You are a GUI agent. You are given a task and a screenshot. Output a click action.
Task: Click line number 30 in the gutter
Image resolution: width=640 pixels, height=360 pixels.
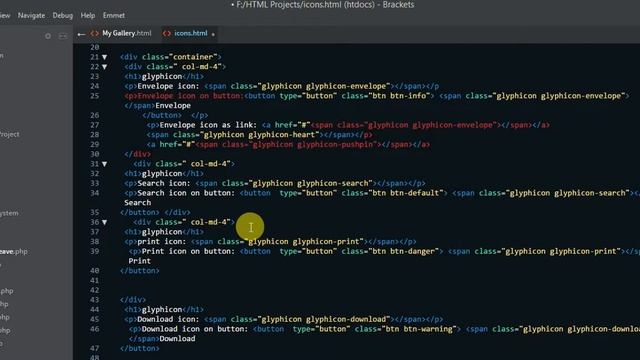95,154
